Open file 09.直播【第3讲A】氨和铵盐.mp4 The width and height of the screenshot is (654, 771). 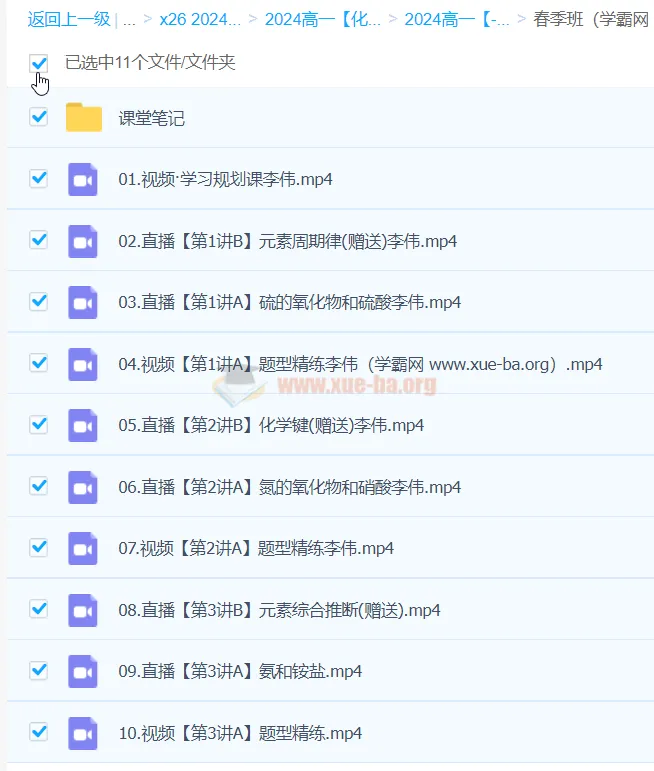point(240,671)
